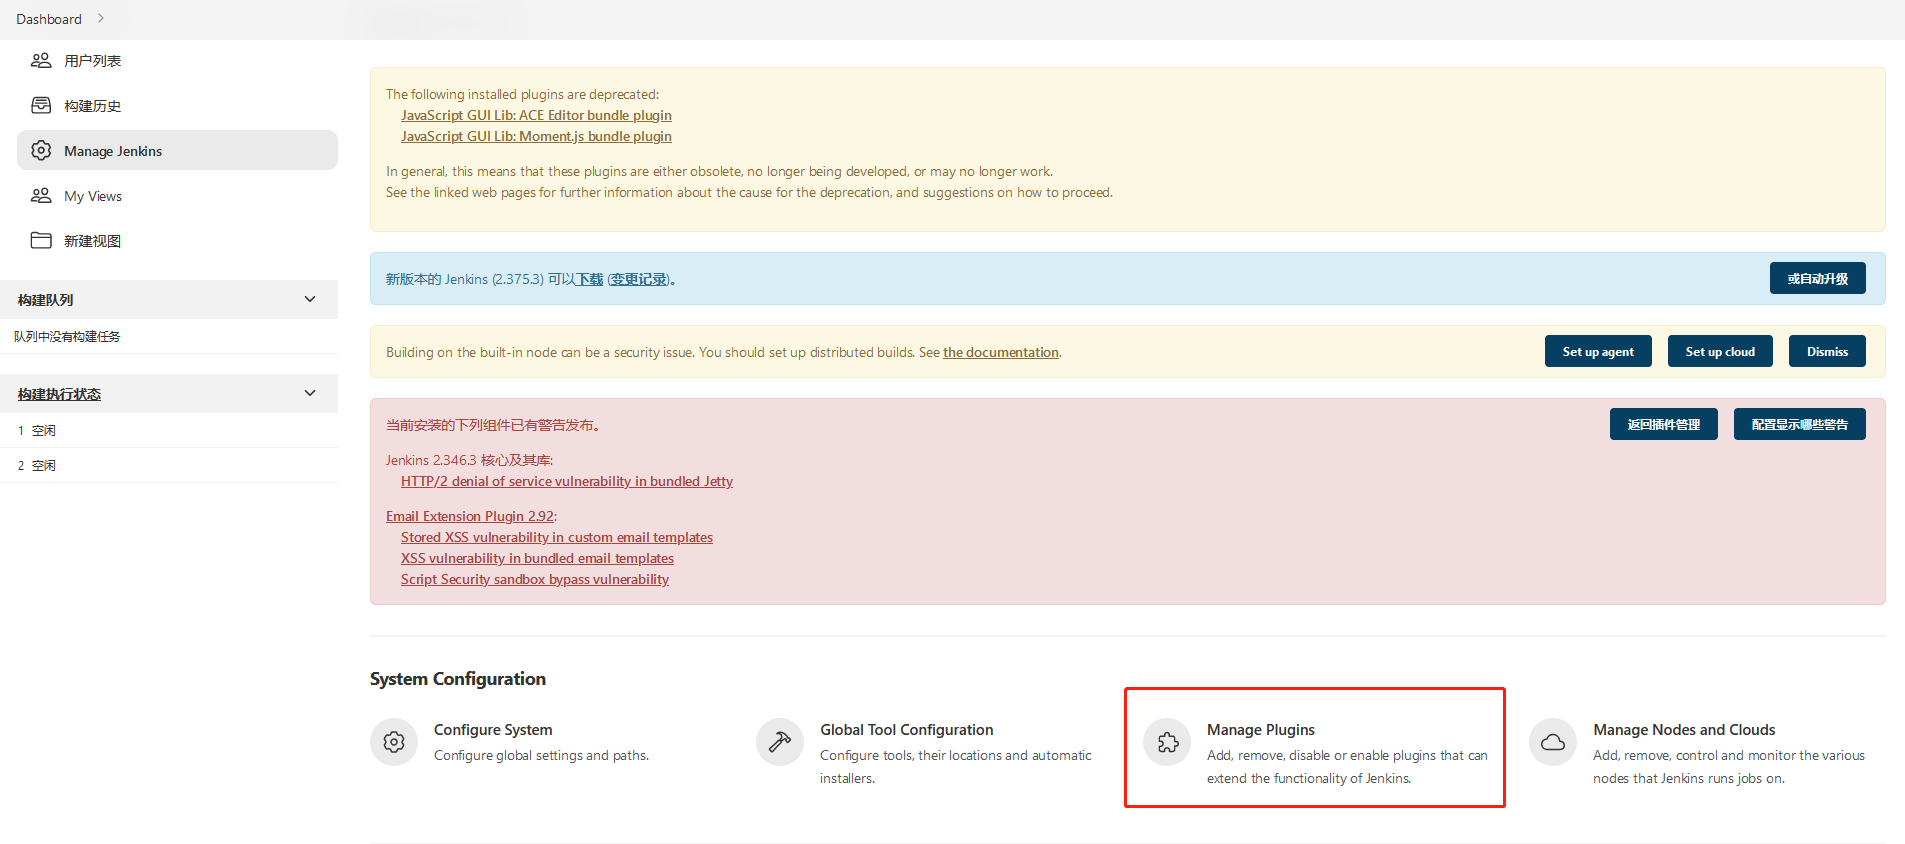
Task: Open XSS vulnerability in bundled email templates link
Action: tap(537, 558)
